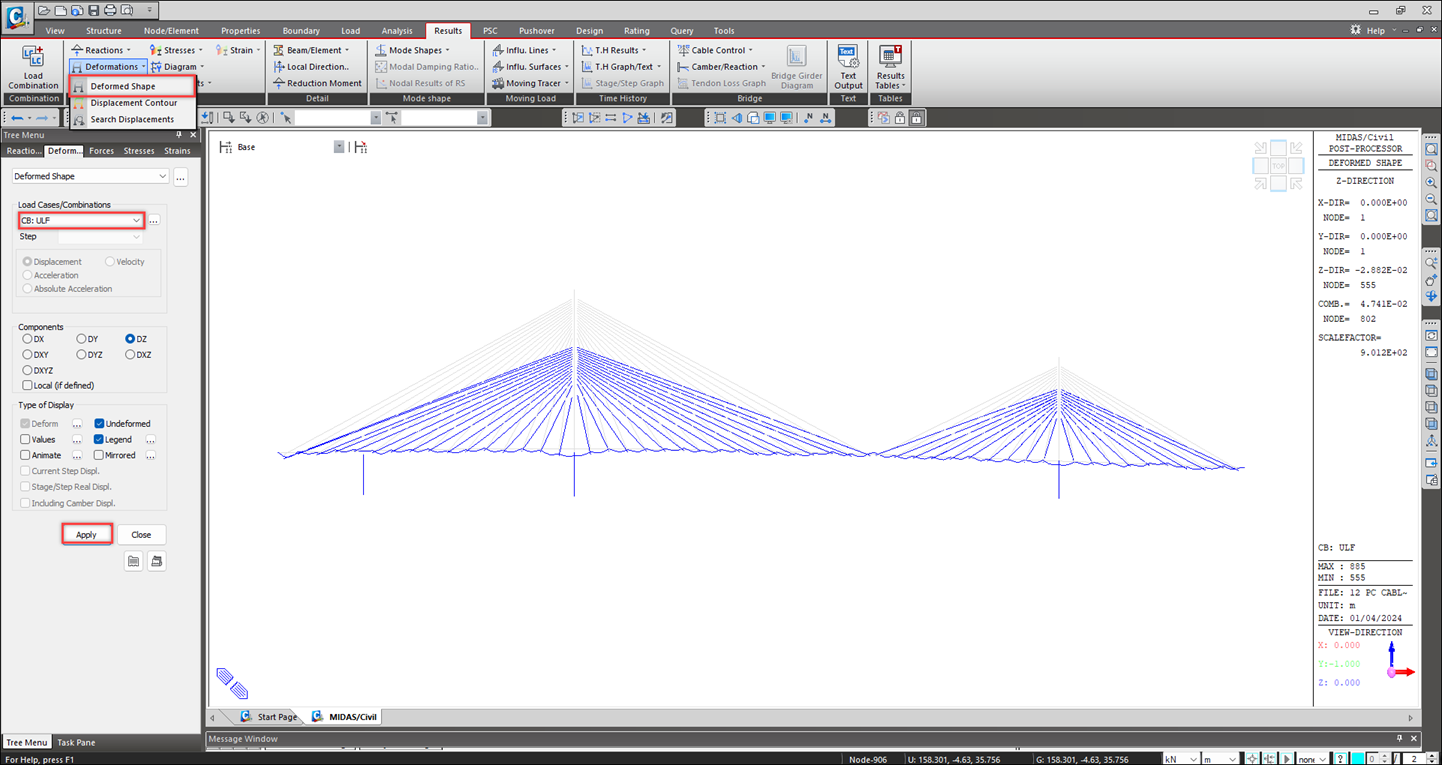Open the Results Tables icon
The width and height of the screenshot is (1442, 765).
(x=890, y=67)
